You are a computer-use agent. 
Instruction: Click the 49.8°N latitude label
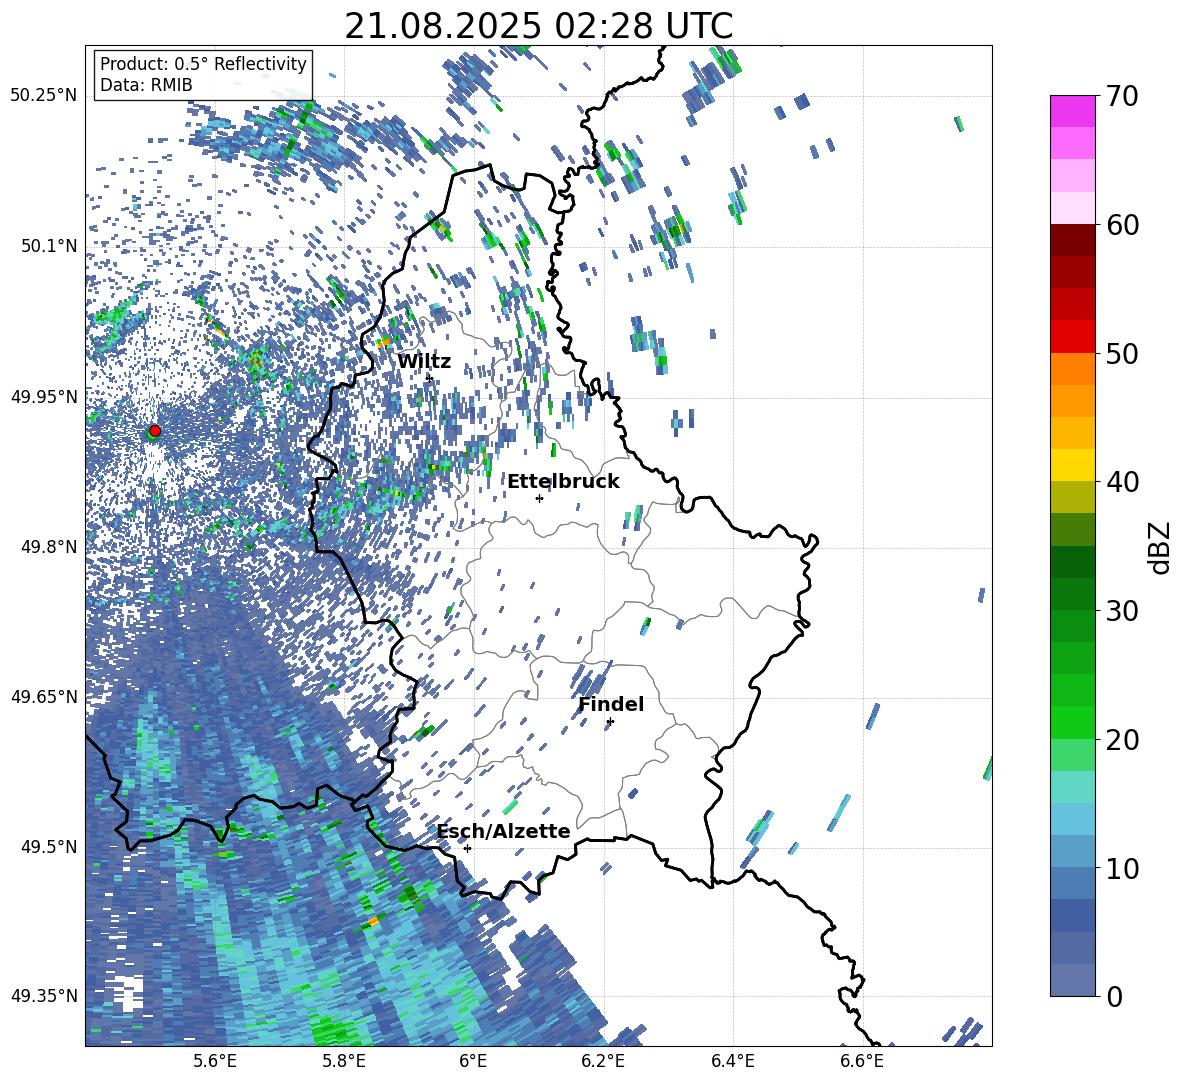(49, 547)
